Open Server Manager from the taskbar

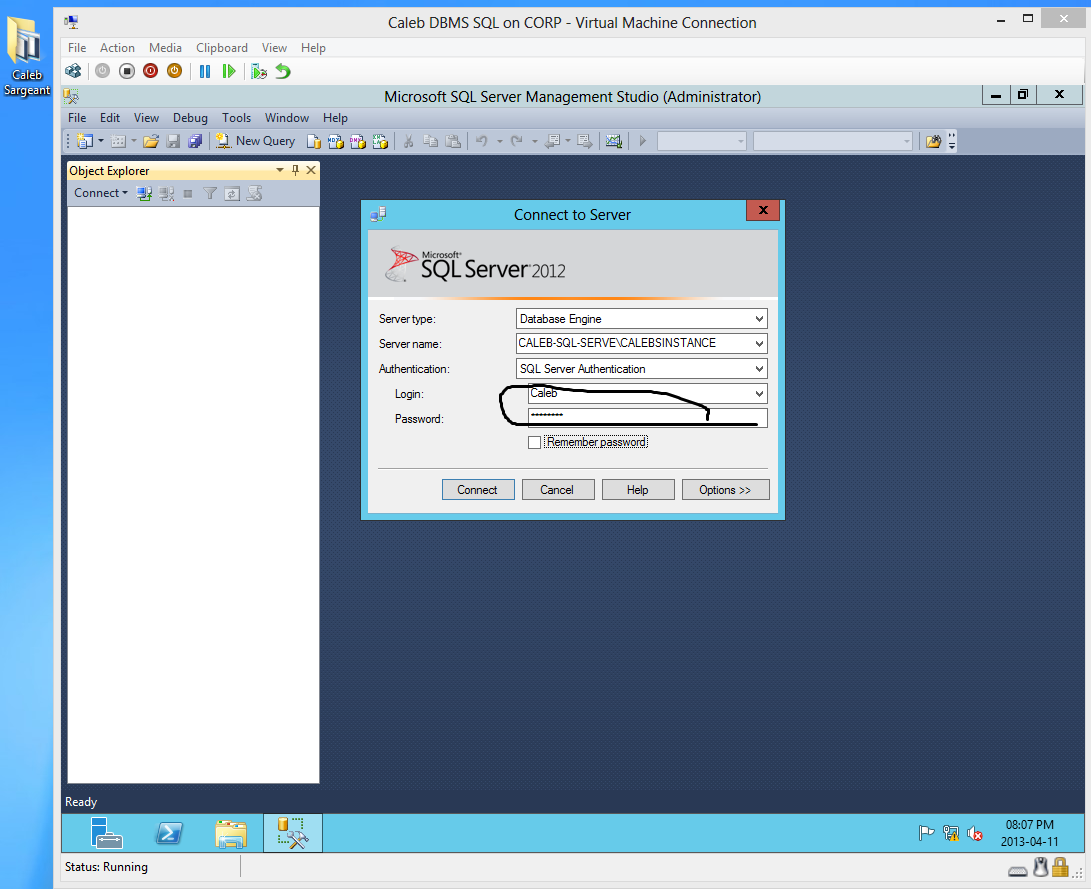click(x=105, y=833)
